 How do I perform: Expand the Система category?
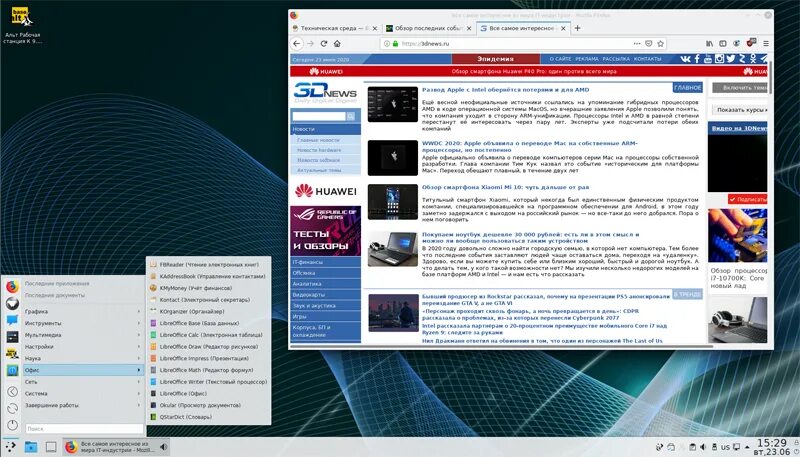coord(83,393)
